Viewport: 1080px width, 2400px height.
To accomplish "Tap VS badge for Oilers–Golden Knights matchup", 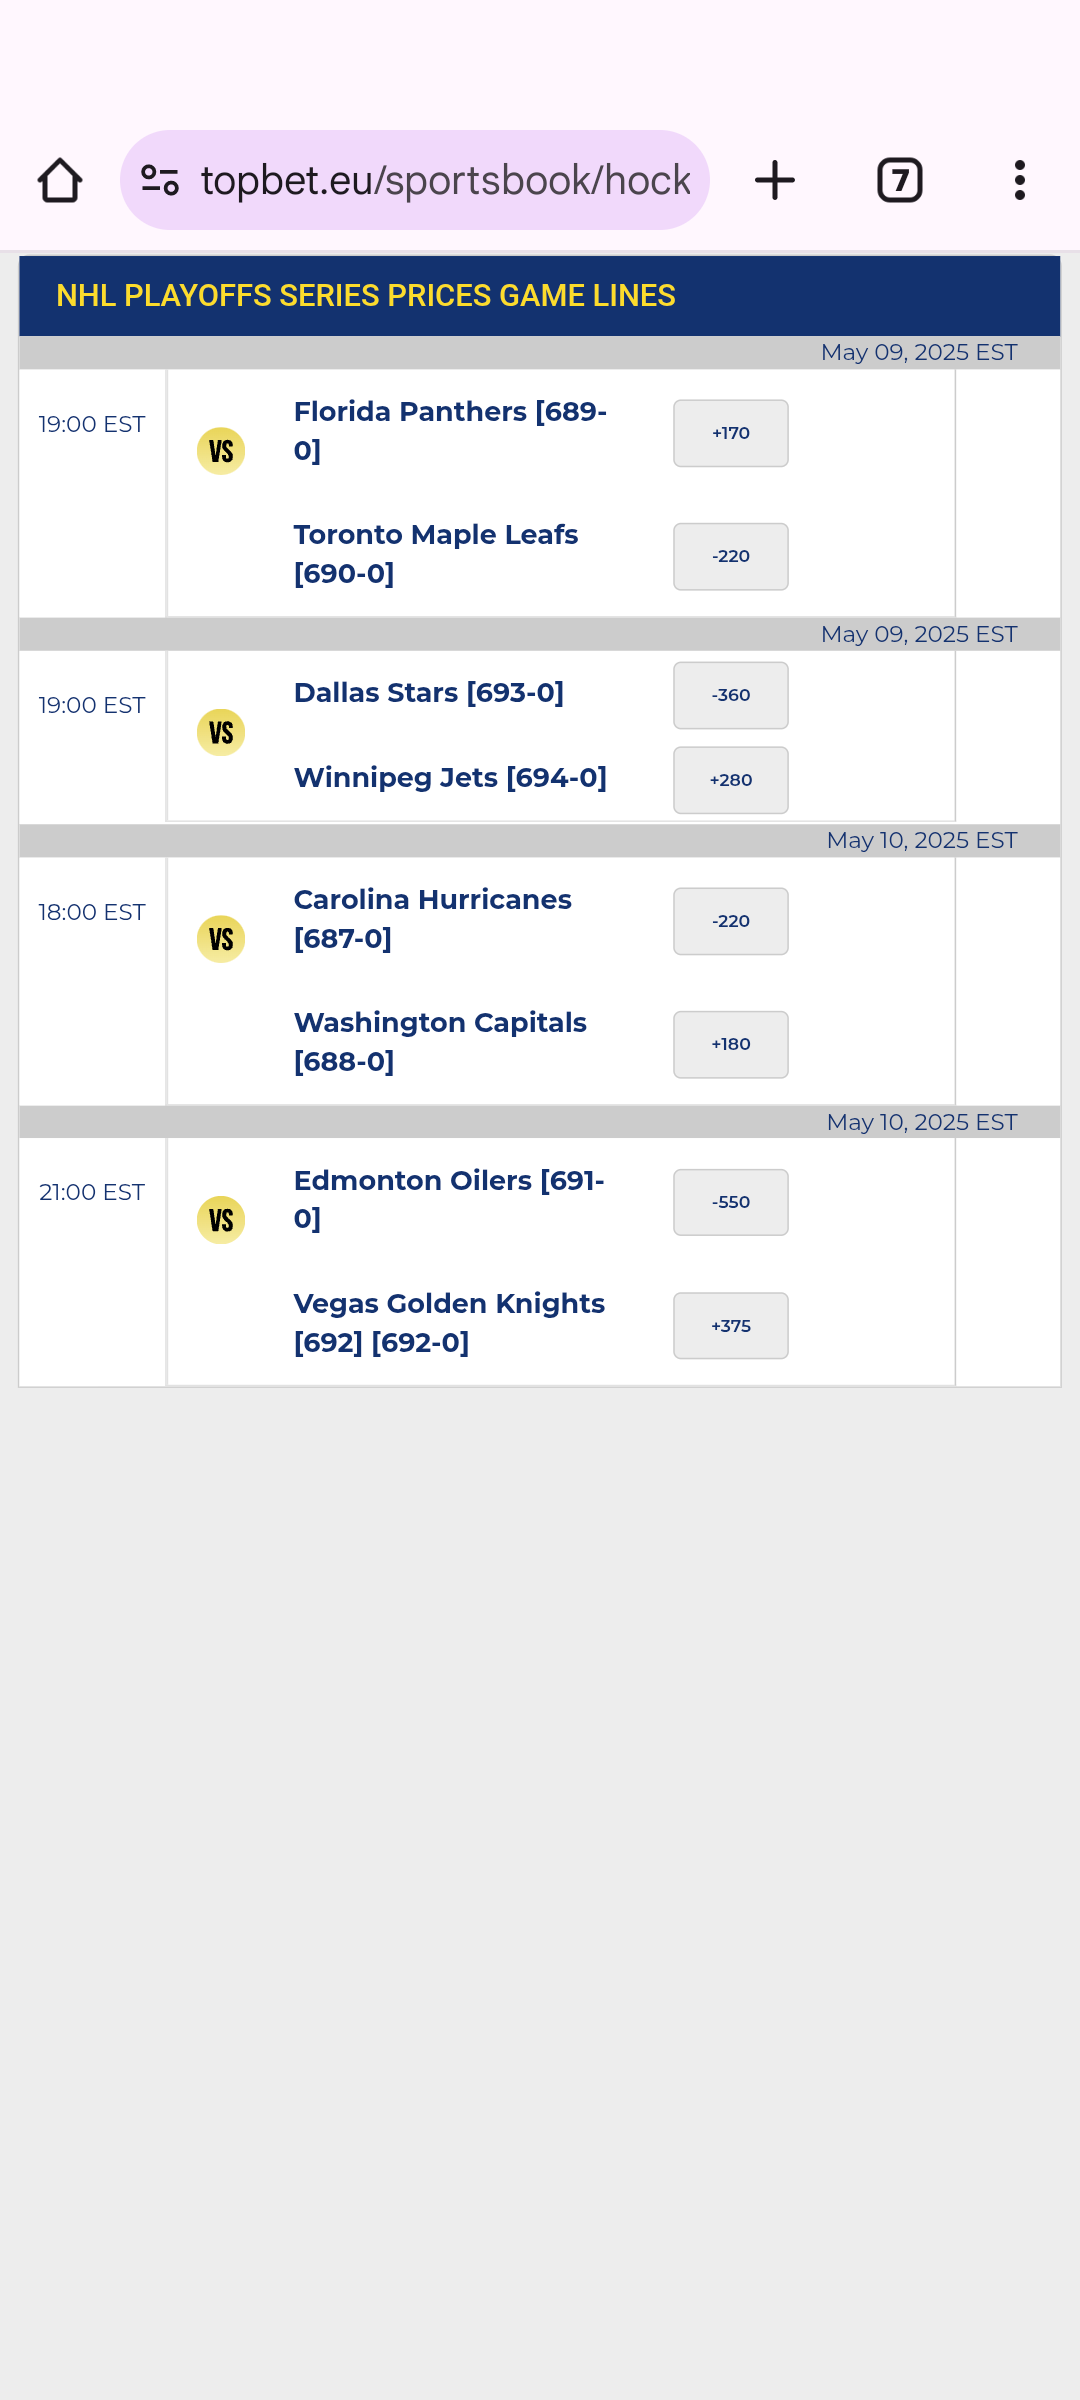I will [x=221, y=1220].
